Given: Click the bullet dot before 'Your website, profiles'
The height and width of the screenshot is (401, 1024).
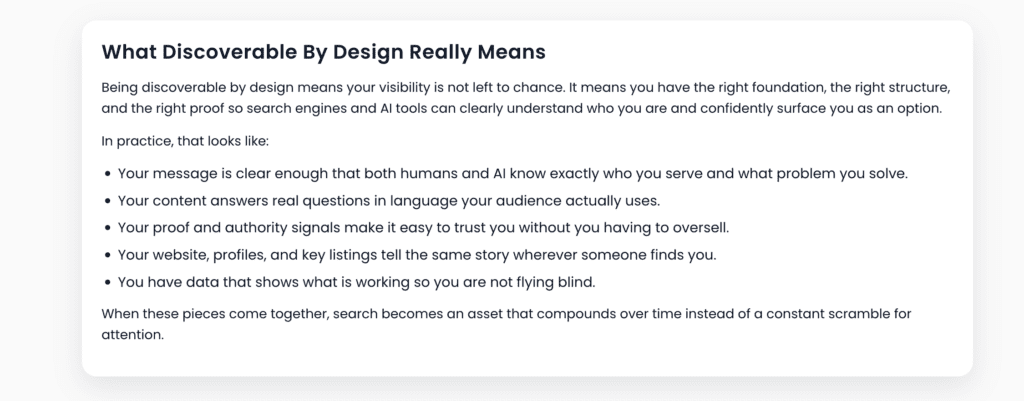Looking at the screenshot, I should point(107,255).
